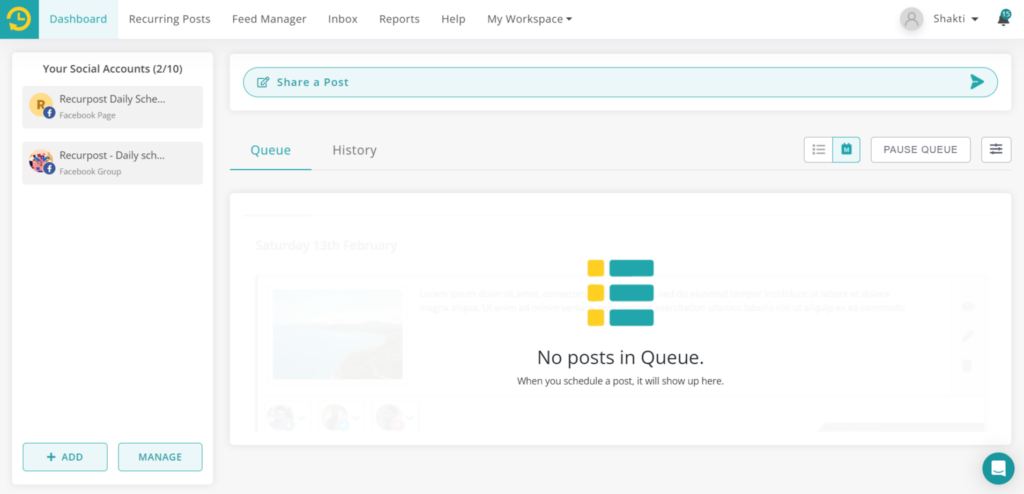Image resolution: width=1024 pixels, height=494 pixels.
Task: Open the Reports menu item
Action: [399, 19]
